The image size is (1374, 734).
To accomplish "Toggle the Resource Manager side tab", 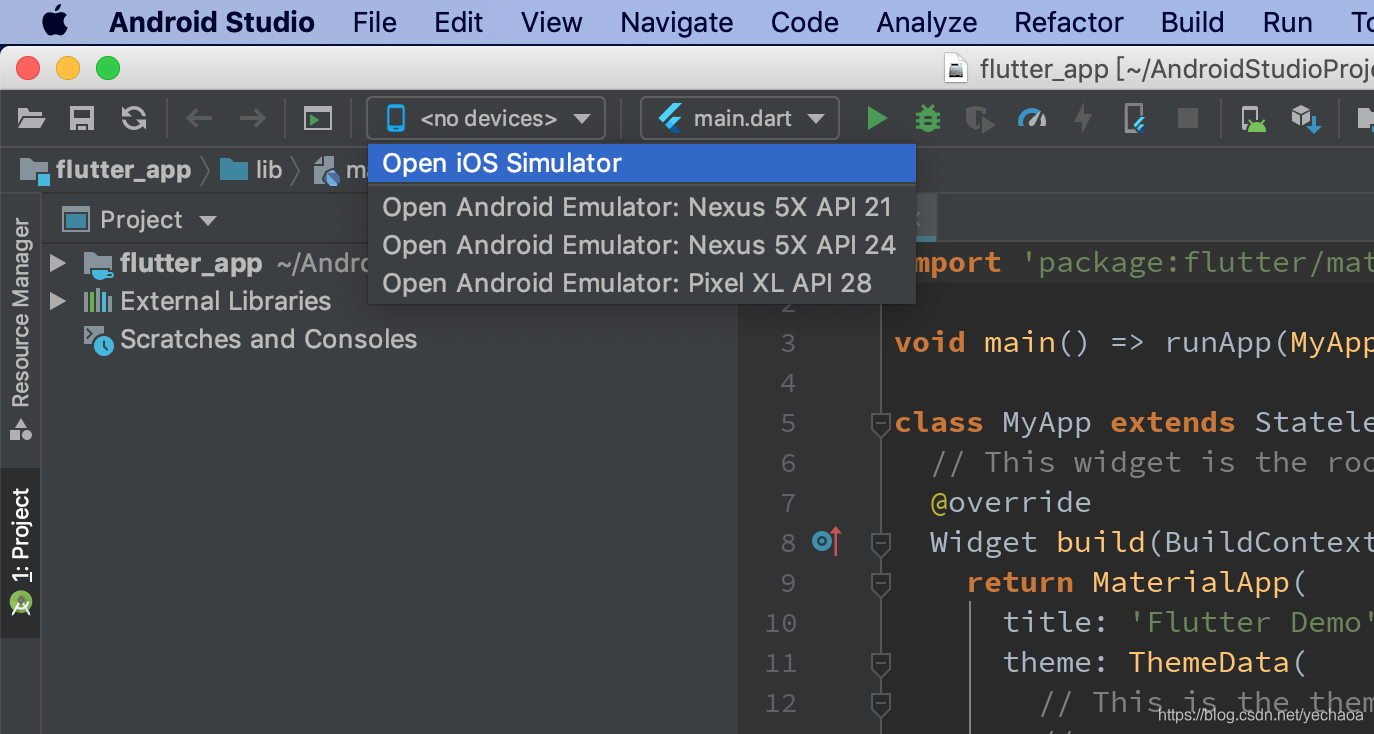I will click(21, 330).
